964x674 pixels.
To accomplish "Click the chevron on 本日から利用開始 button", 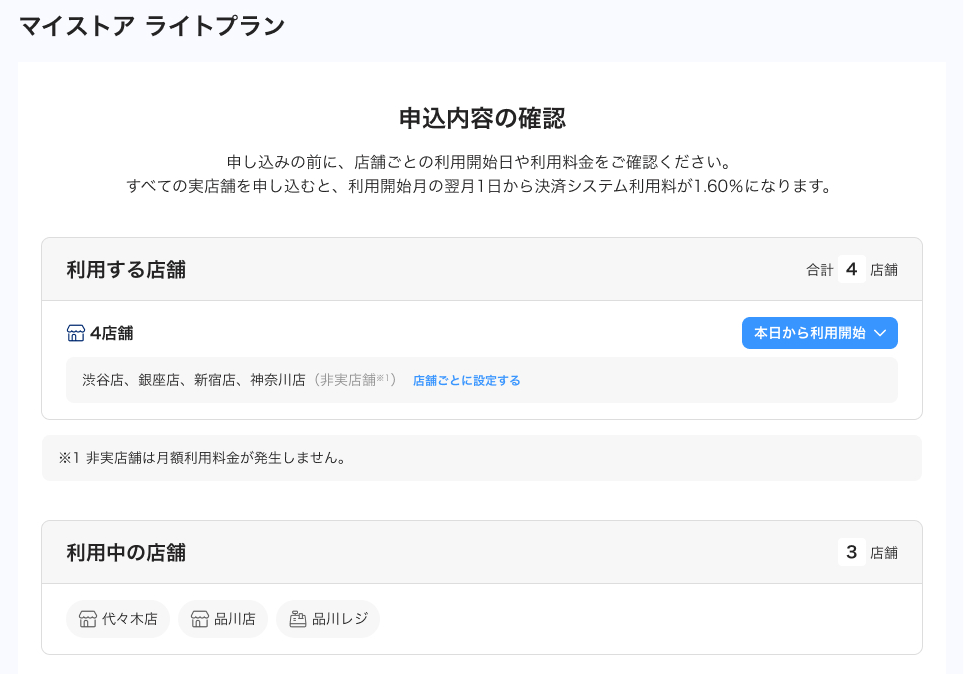I will [x=880, y=333].
